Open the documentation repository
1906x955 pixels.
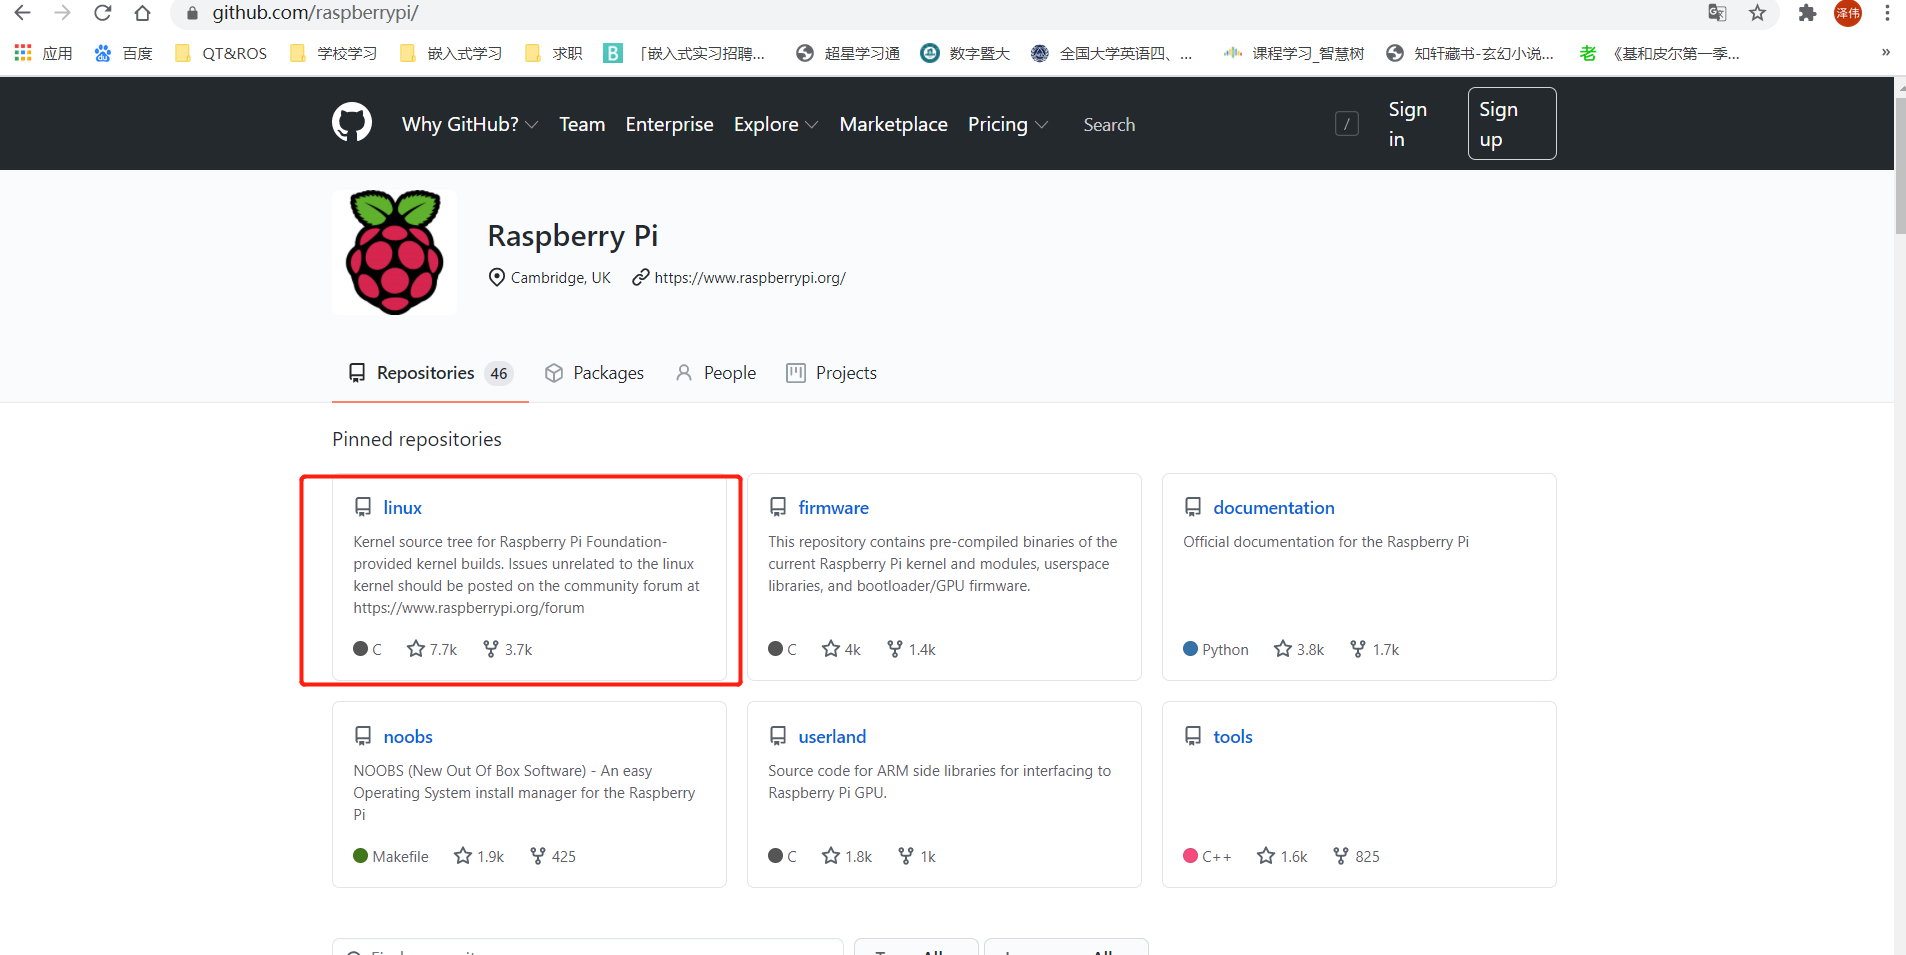pyautogui.click(x=1273, y=507)
